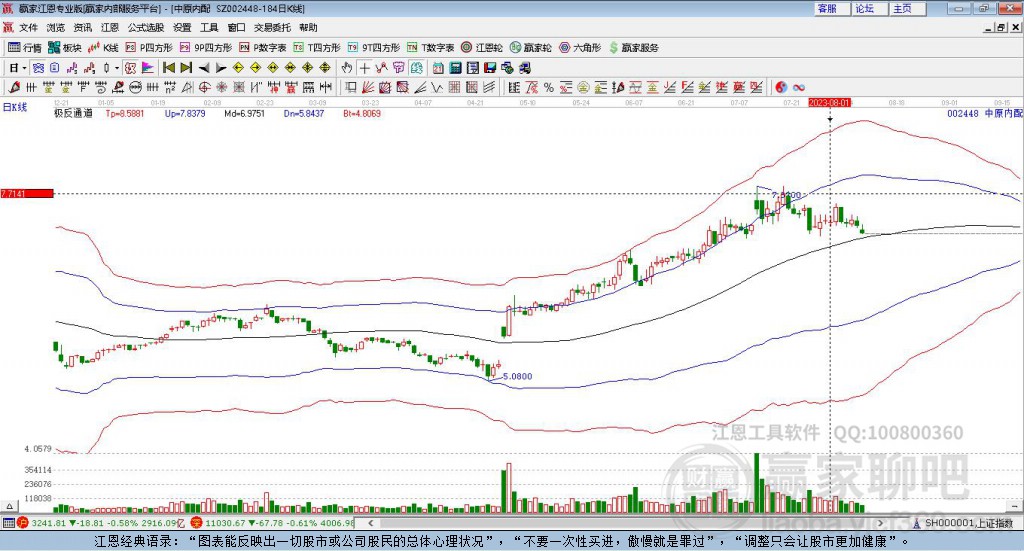Open the 浏览 menu
Image resolution: width=1024 pixels, height=551 pixels.
coord(56,27)
